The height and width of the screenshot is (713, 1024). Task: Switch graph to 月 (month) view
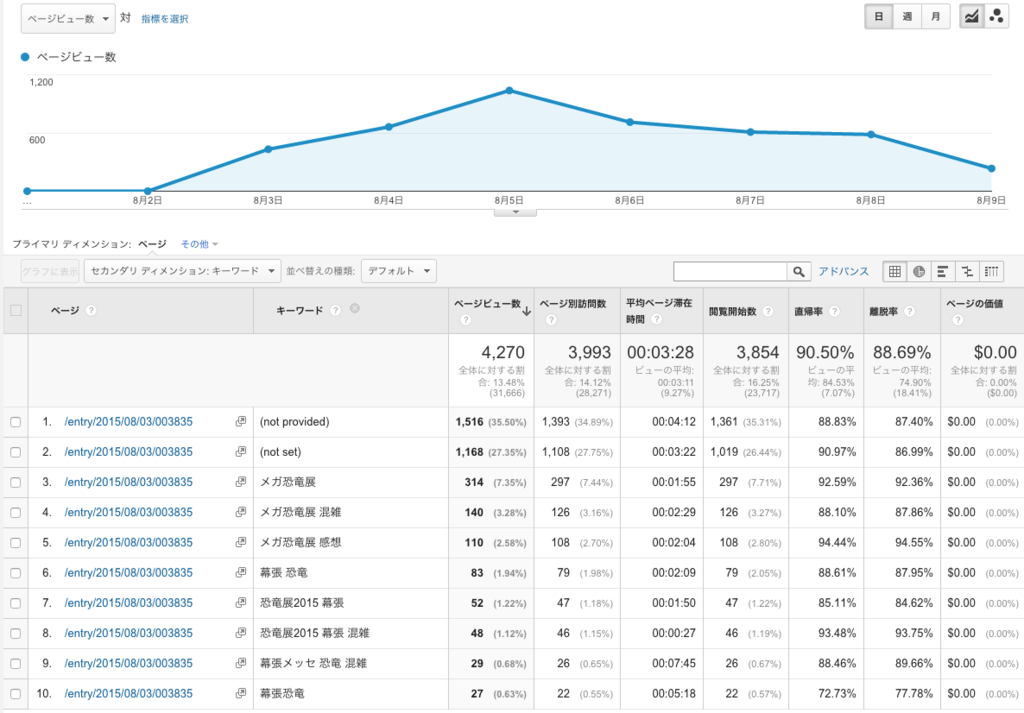coord(935,17)
